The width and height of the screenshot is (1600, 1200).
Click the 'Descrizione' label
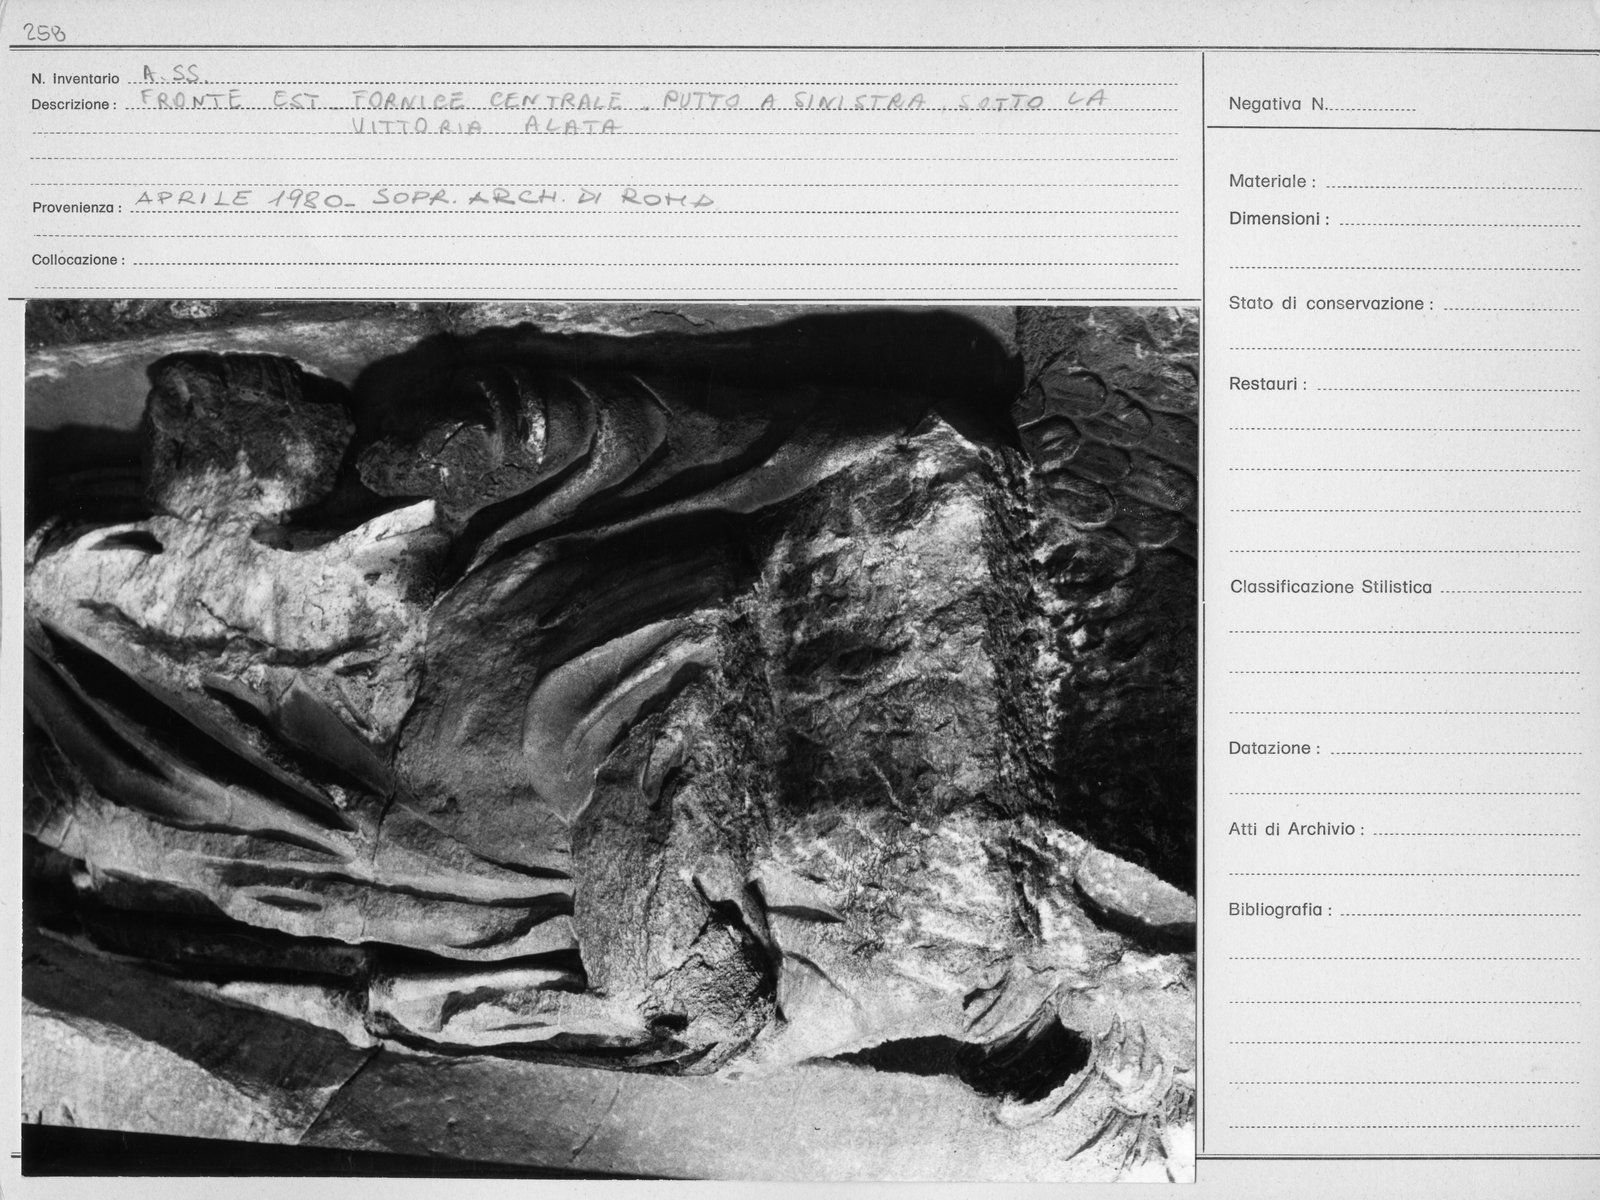pos(73,104)
